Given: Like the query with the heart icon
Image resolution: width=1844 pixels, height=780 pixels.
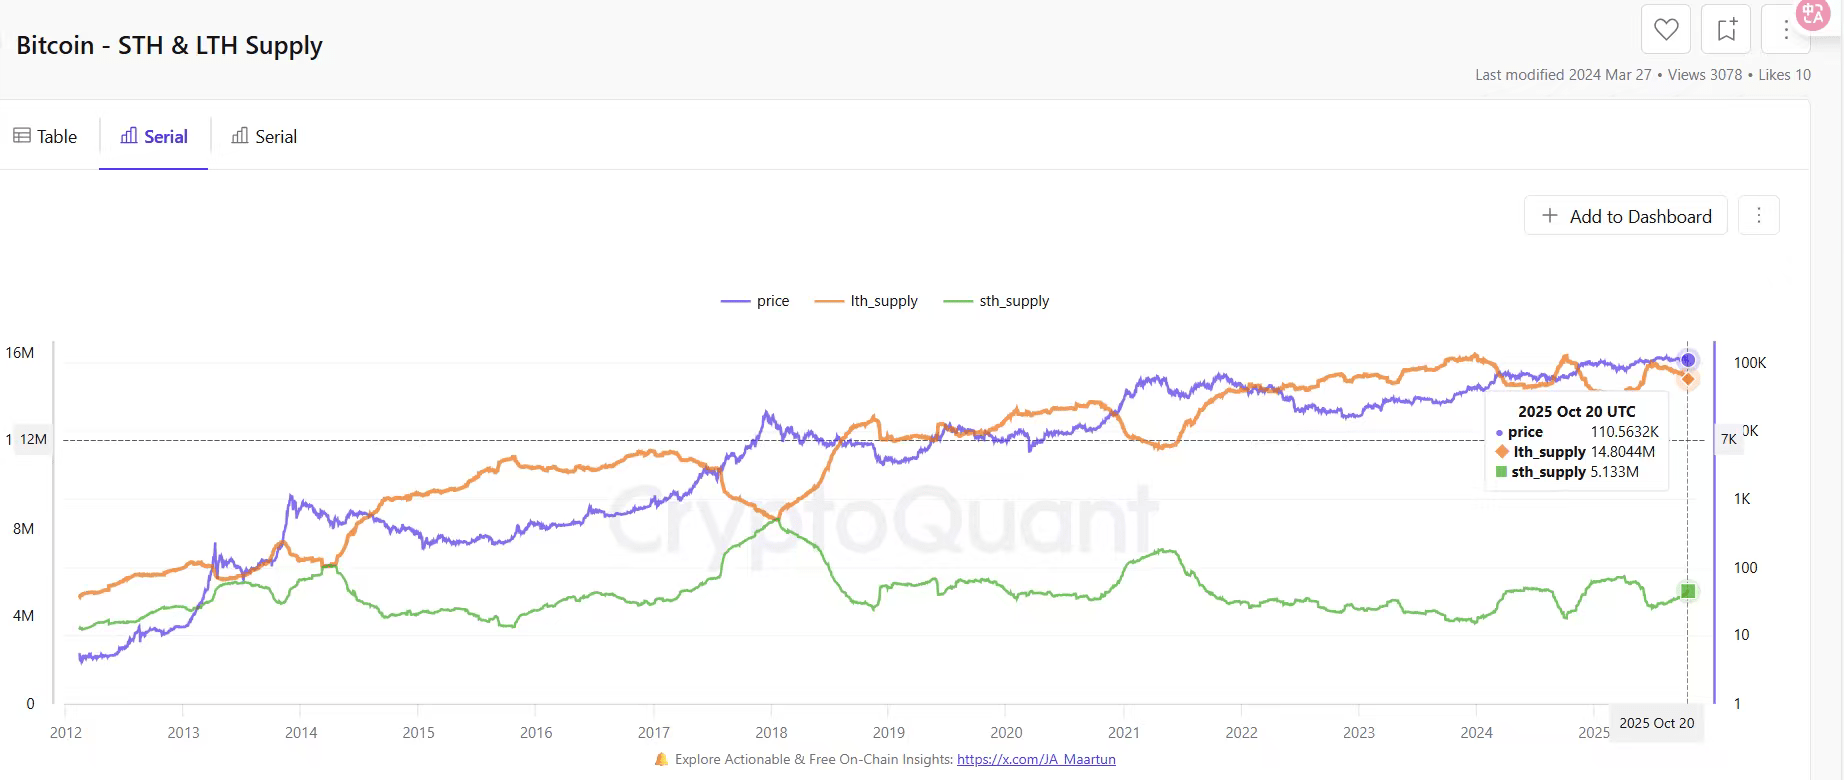Looking at the screenshot, I should click(x=1666, y=30).
